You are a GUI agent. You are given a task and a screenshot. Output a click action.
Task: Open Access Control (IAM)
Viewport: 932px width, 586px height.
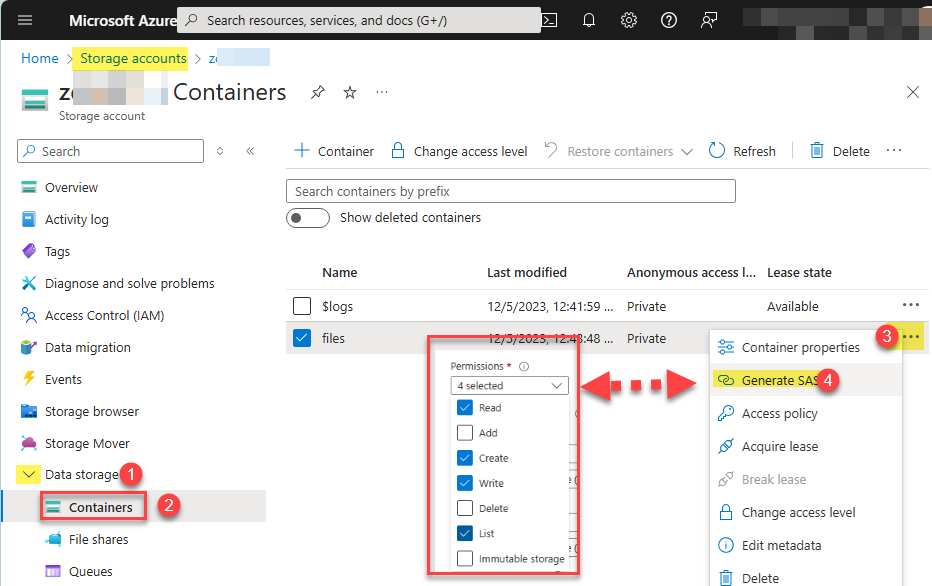105,316
